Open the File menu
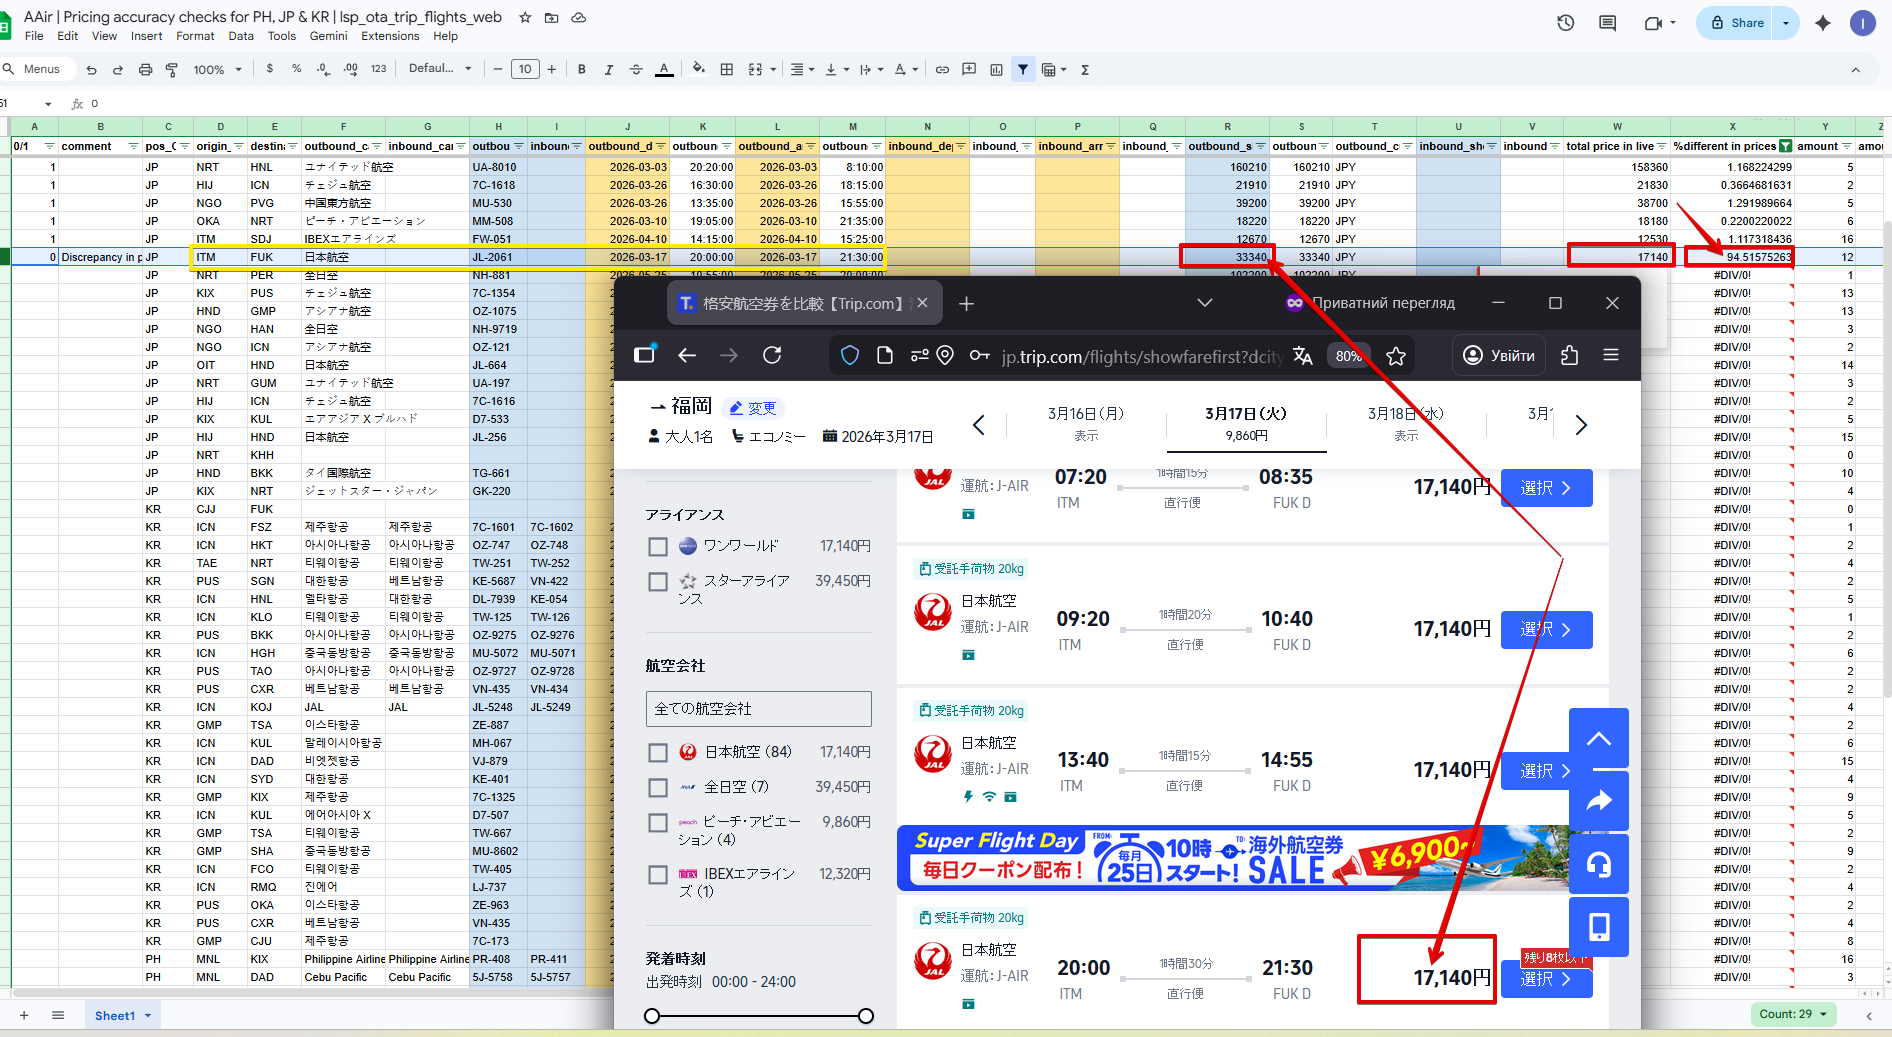The height and width of the screenshot is (1037, 1892). [34, 36]
